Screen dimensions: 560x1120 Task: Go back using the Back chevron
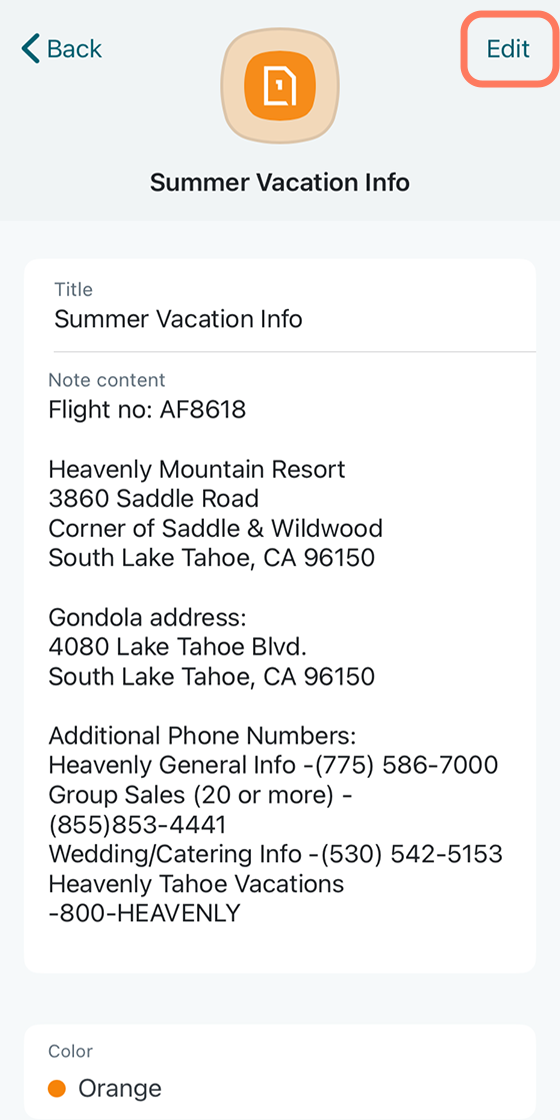click(x=31, y=49)
